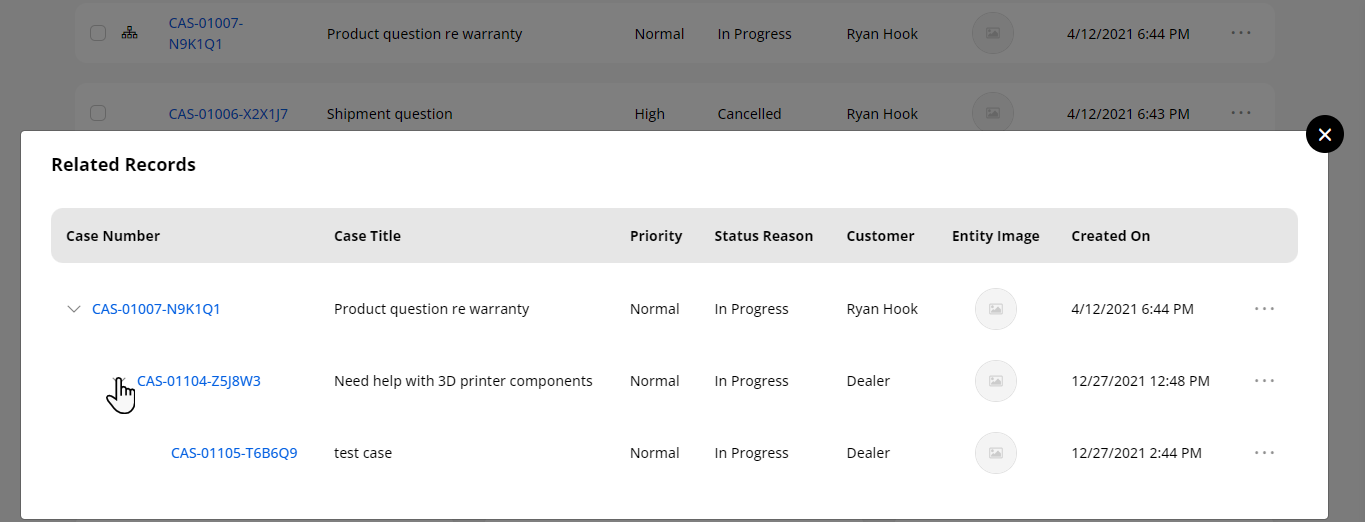Open case link CAS-01006-X2X1J7
Image resolution: width=1365 pixels, height=522 pixels.
pos(228,114)
